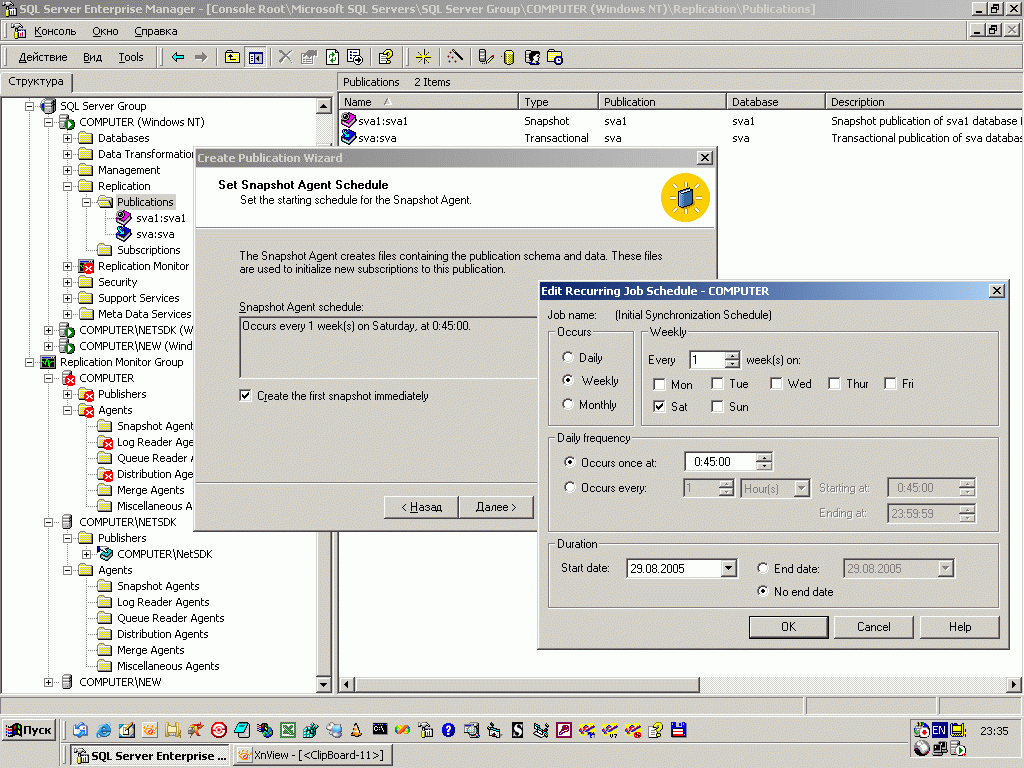Click the Back arrow in the toolbar
This screenshot has width=1024, height=768.
tap(178, 57)
